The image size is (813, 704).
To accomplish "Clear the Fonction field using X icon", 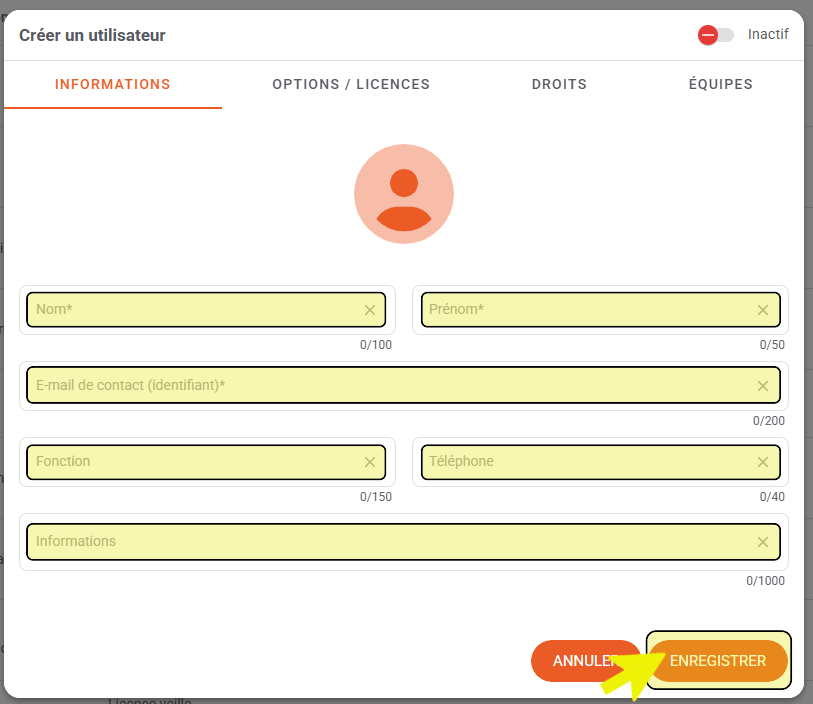I will click(370, 462).
